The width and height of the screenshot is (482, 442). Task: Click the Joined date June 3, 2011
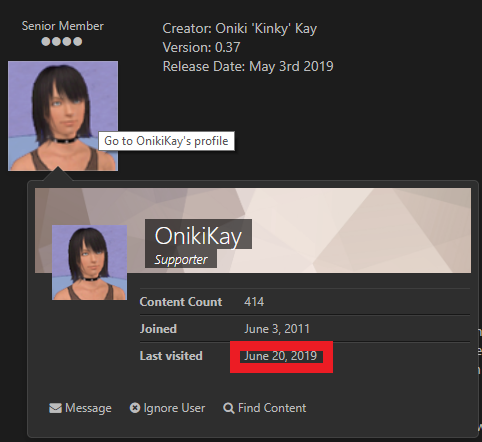point(277,329)
